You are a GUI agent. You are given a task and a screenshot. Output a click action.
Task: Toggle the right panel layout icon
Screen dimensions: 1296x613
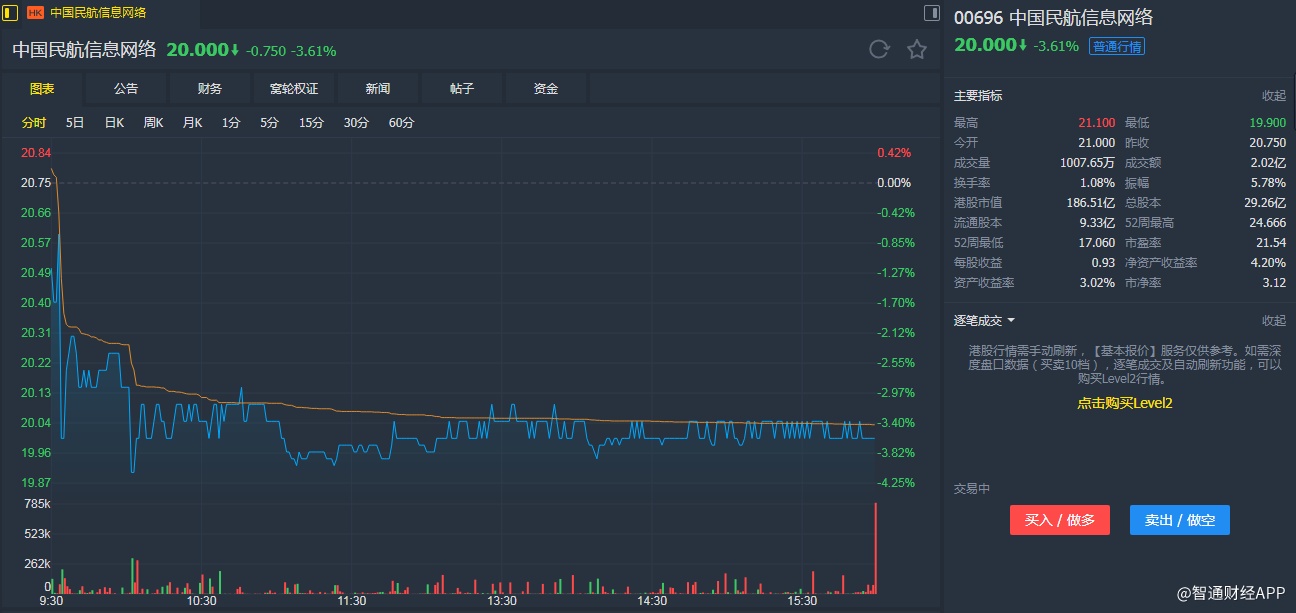point(932,13)
